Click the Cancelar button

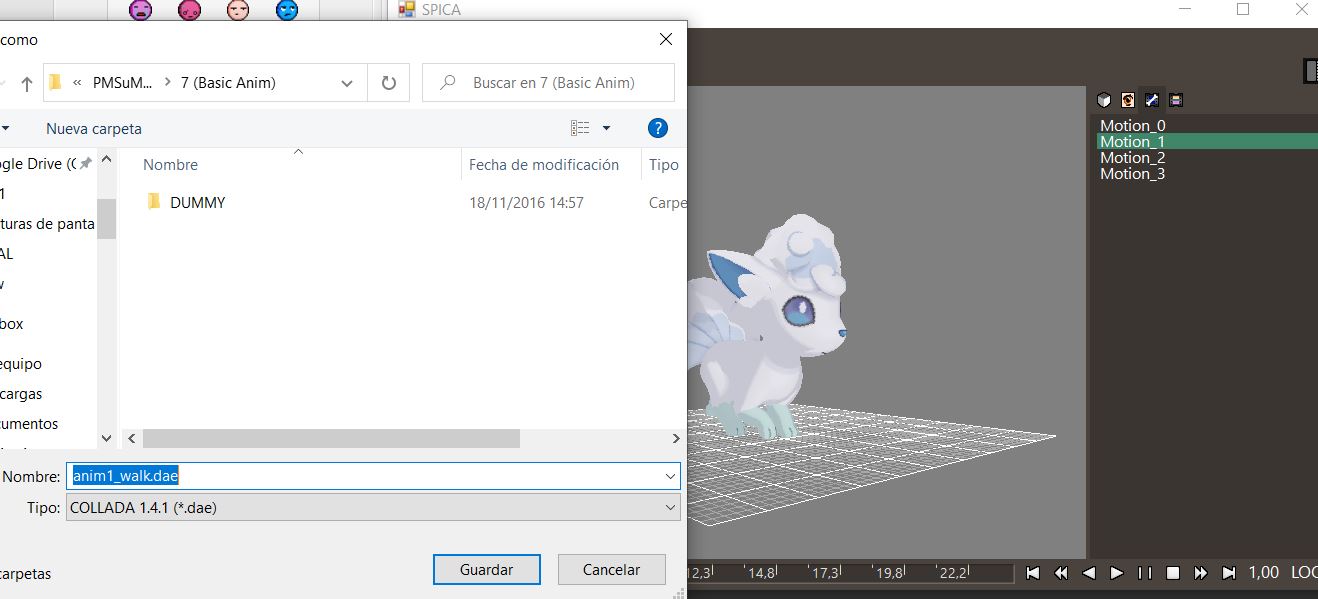[x=612, y=569]
